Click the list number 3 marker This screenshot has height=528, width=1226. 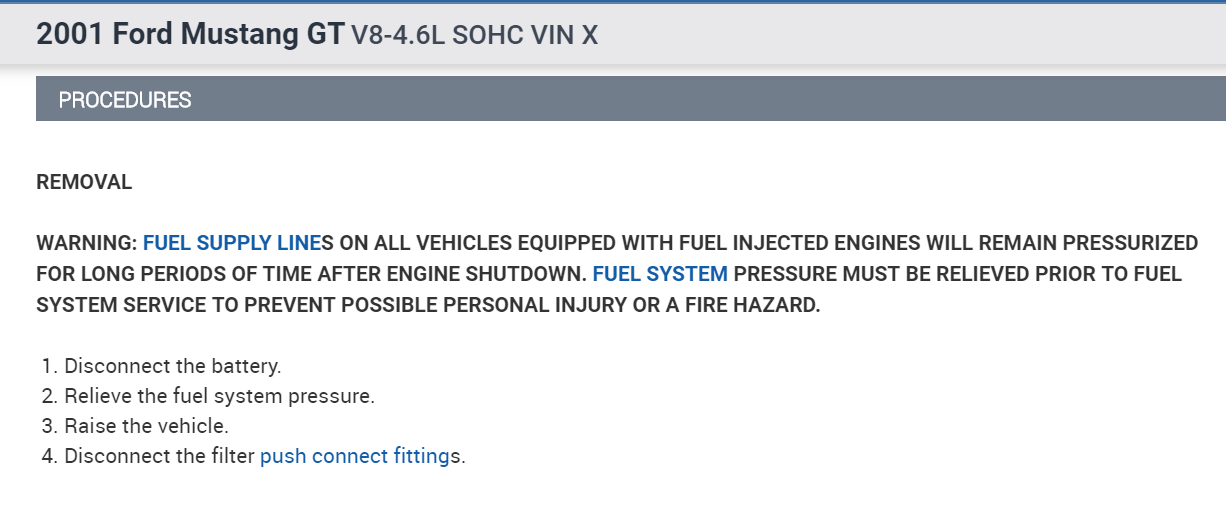pyautogui.click(x=48, y=426)
